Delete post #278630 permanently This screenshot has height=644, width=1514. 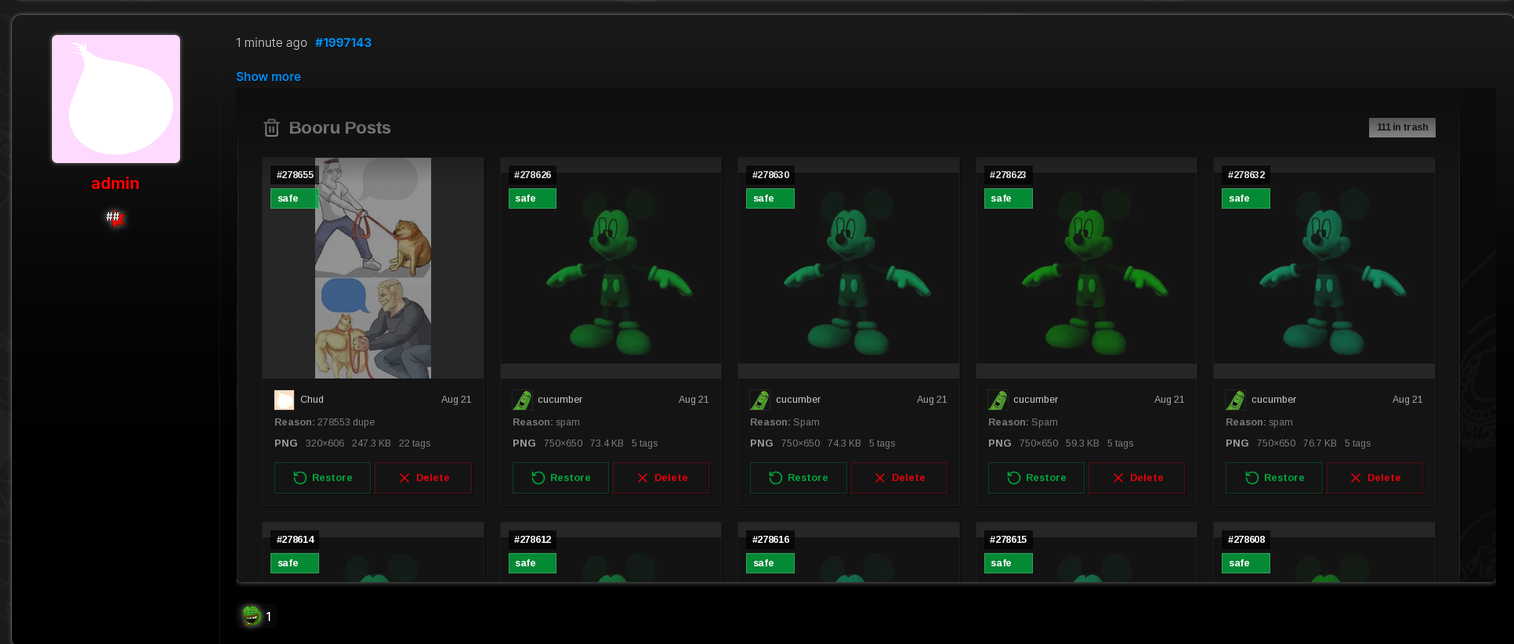(x=899, y=478)
